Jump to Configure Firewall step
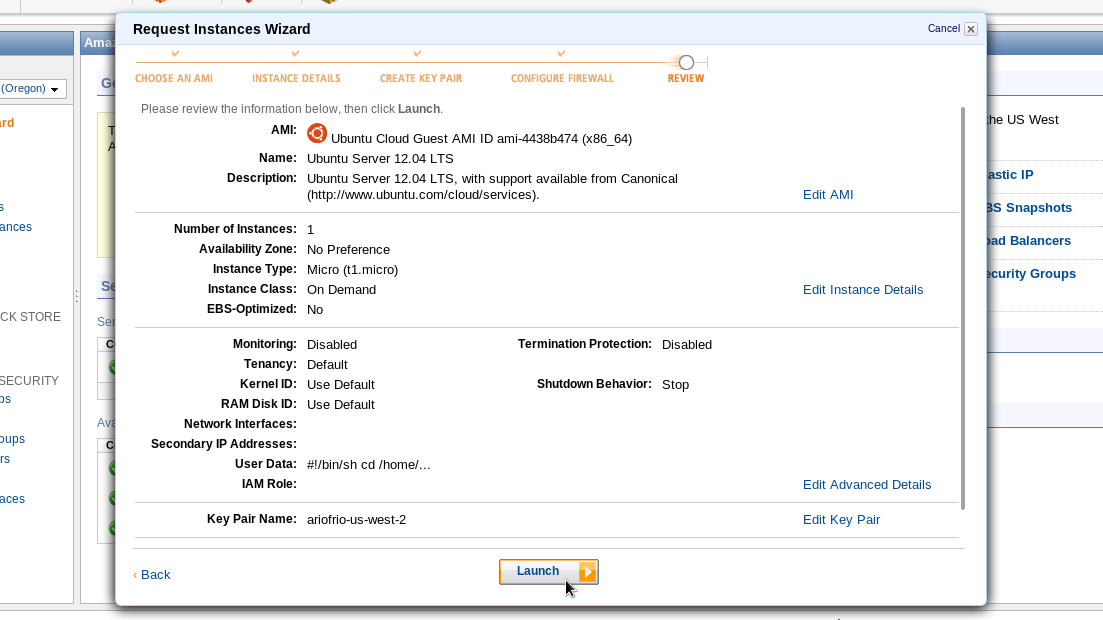This screenshot has width=1103, height=620. [x=562, y=78]
